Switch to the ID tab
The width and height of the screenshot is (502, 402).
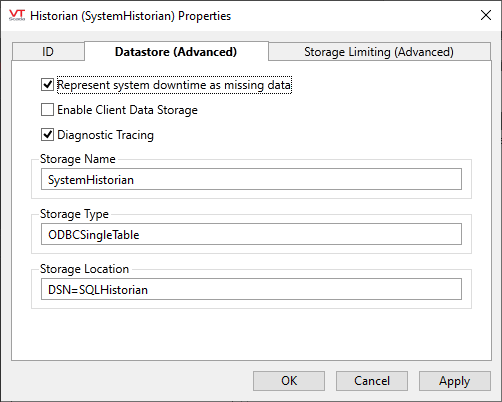48,52
